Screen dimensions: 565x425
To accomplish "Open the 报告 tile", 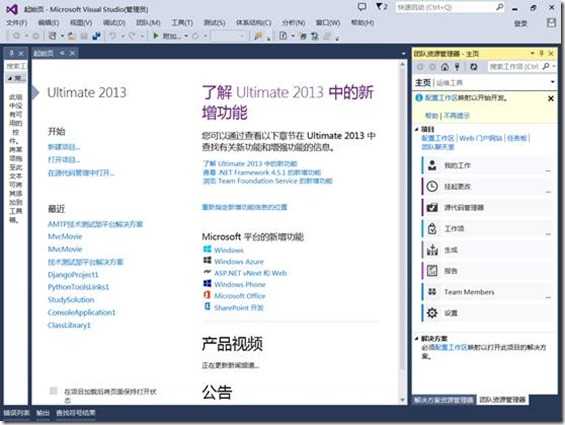I will pos(486,271).
